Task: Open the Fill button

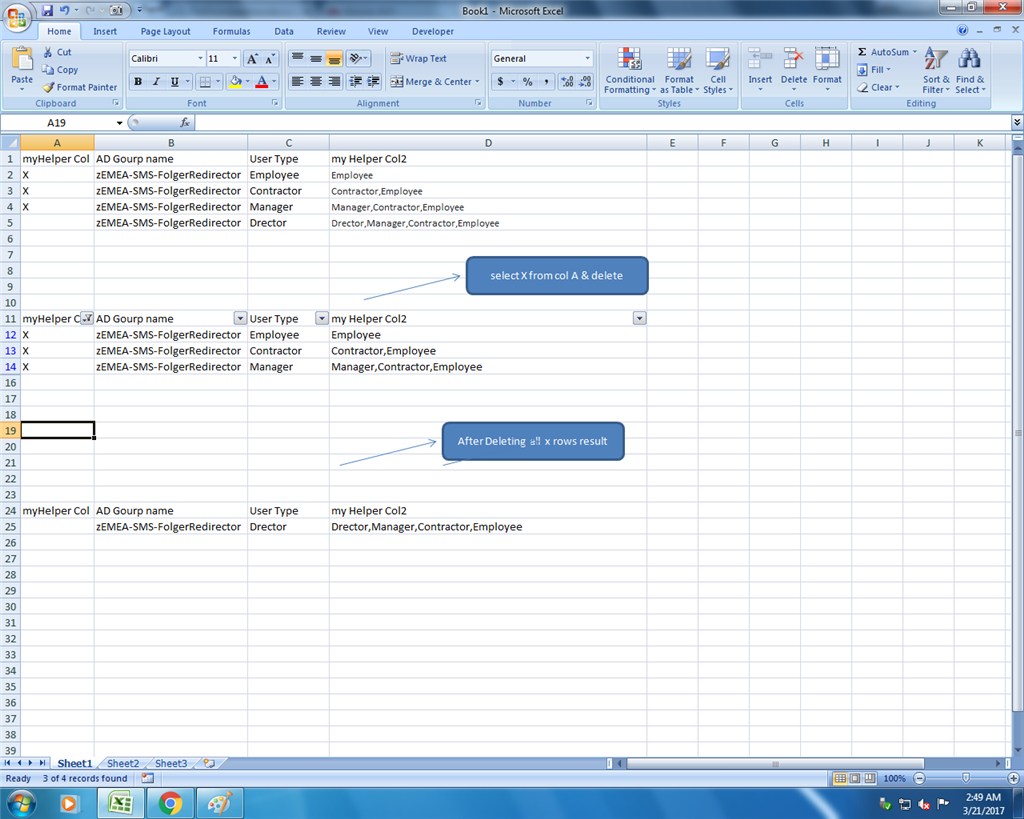Action: click(x=874, y=70)
